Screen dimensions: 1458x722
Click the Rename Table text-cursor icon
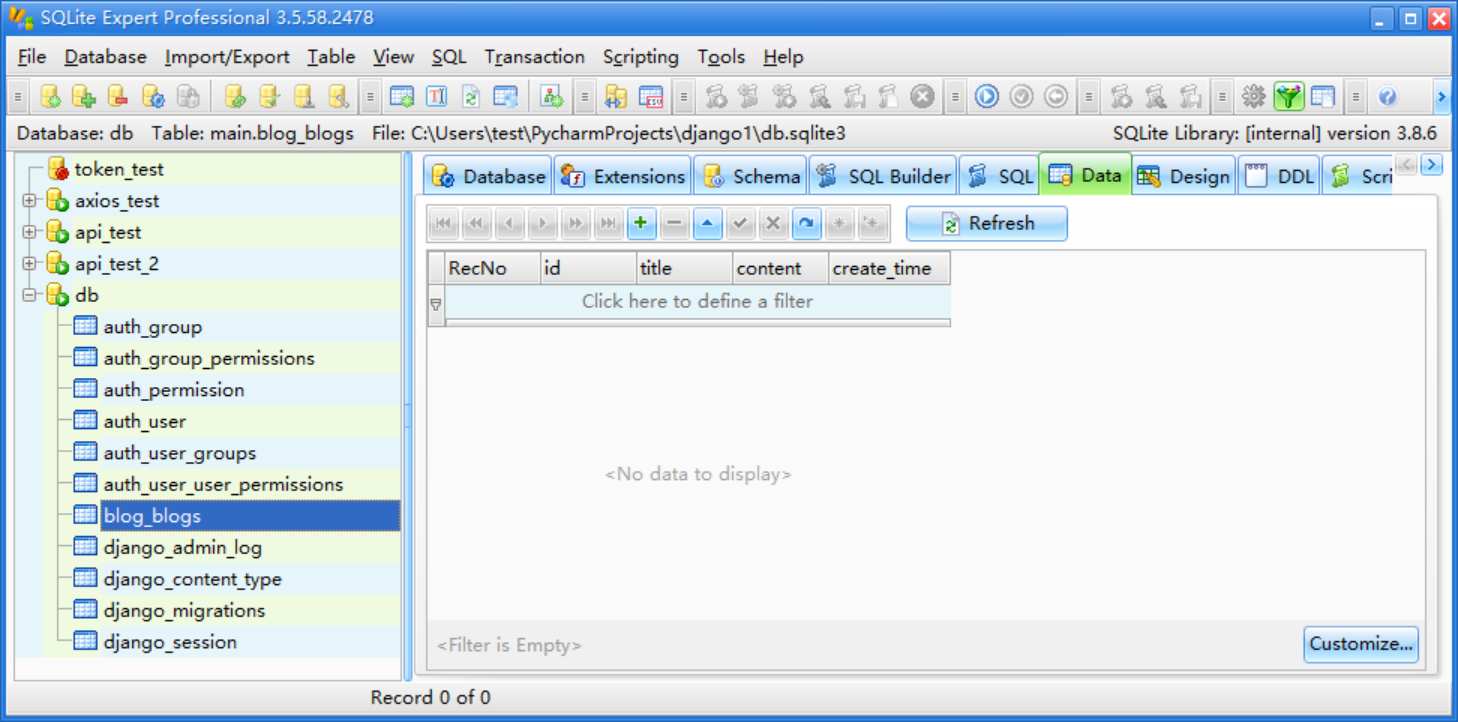coord(437,97)
